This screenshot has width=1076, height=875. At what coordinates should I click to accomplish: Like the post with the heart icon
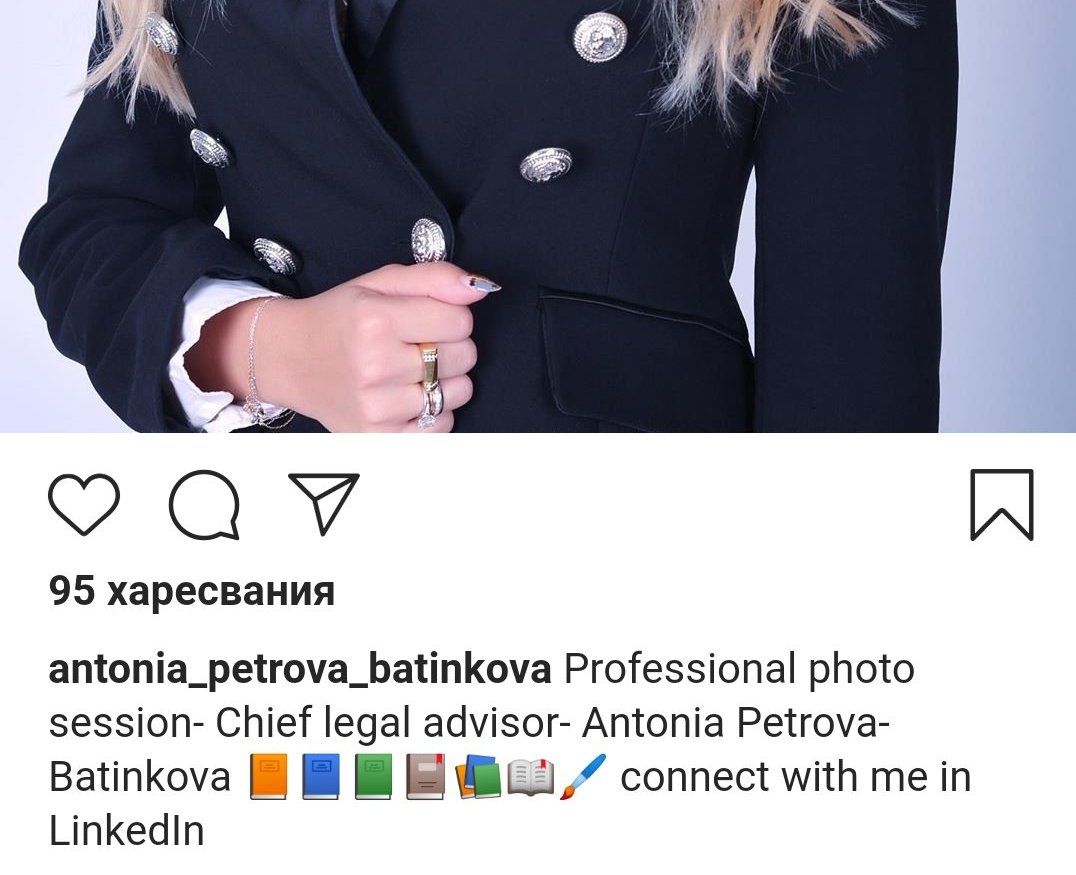[x=84, y=504]
